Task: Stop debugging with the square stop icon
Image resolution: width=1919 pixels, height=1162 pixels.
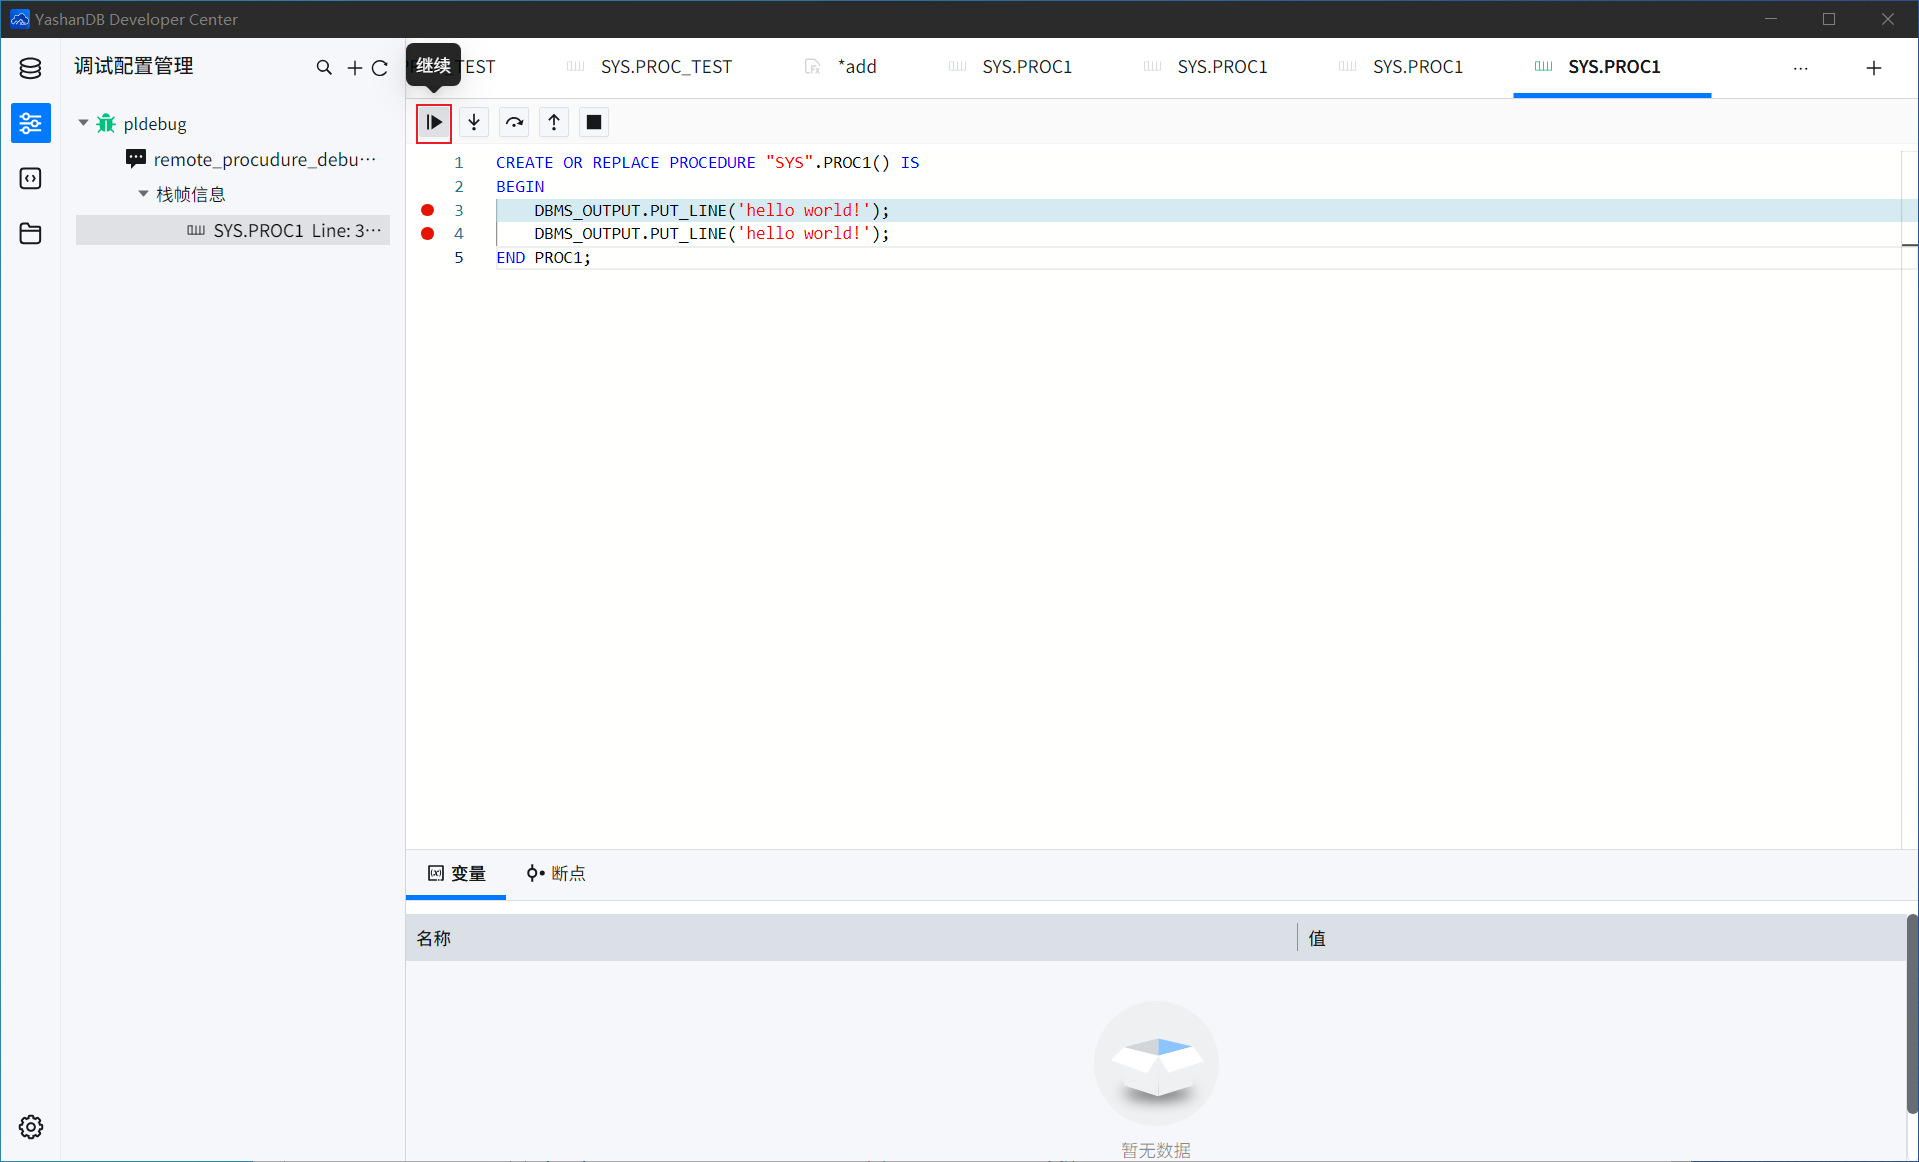Action: [594, 122]
